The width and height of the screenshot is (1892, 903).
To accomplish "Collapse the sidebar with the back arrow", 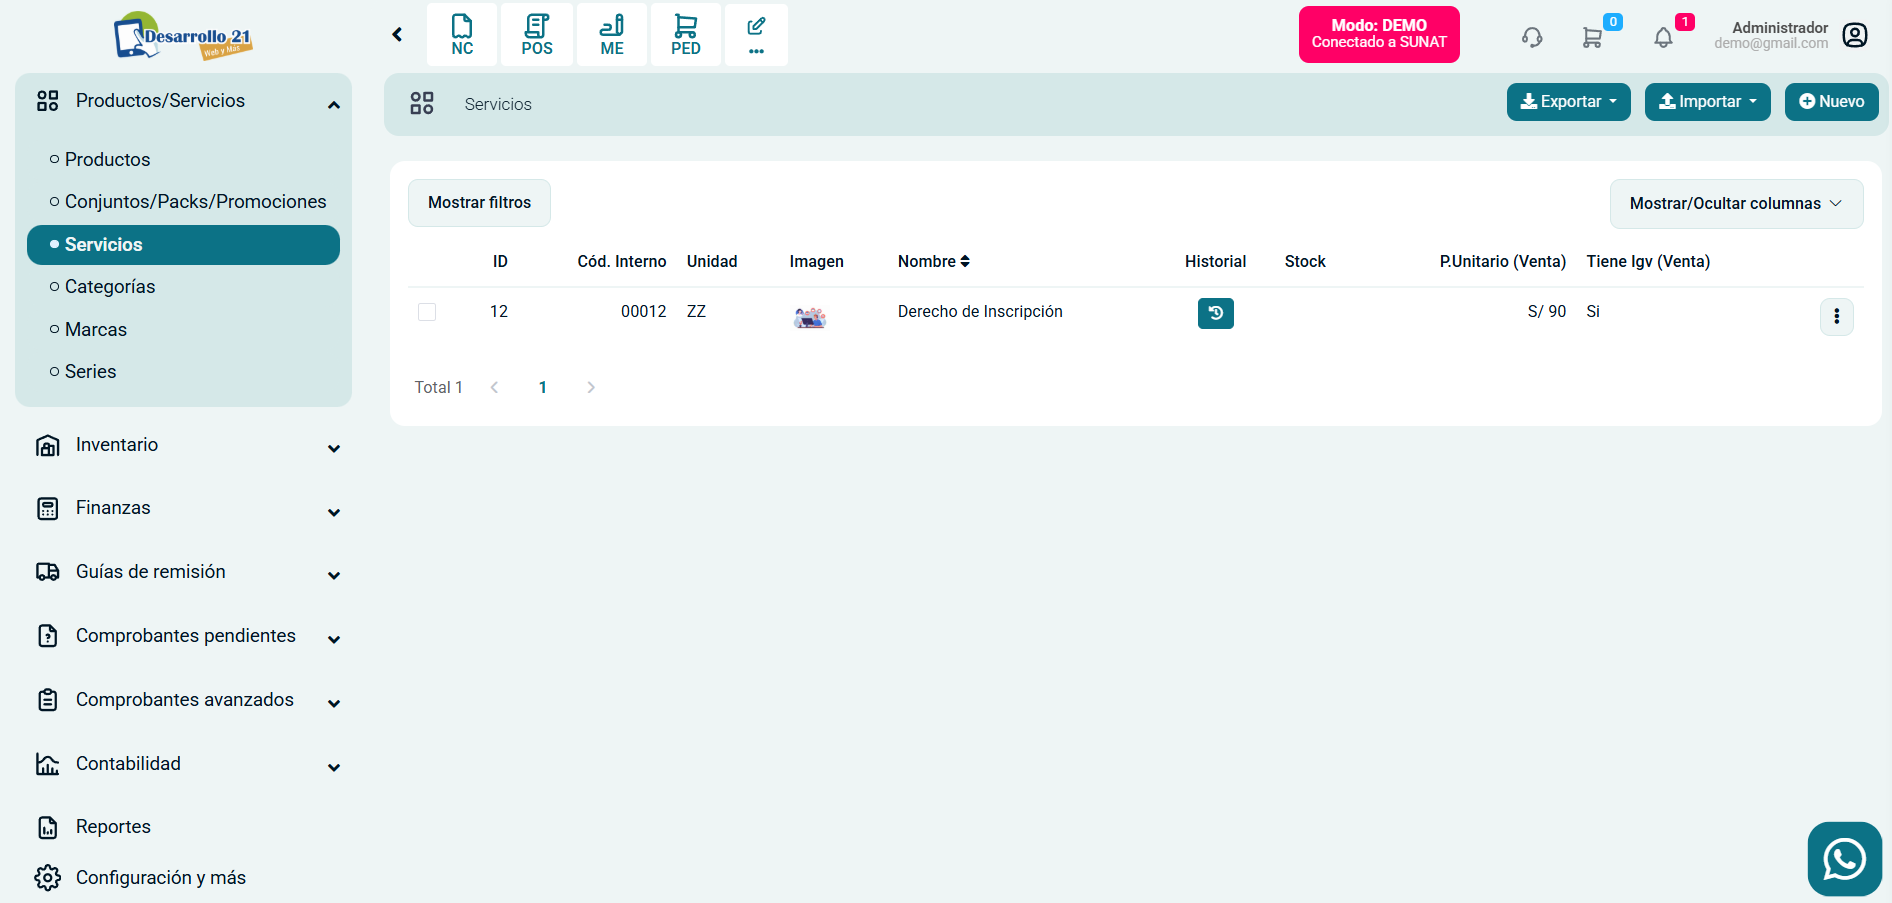I will coord(397,35).
